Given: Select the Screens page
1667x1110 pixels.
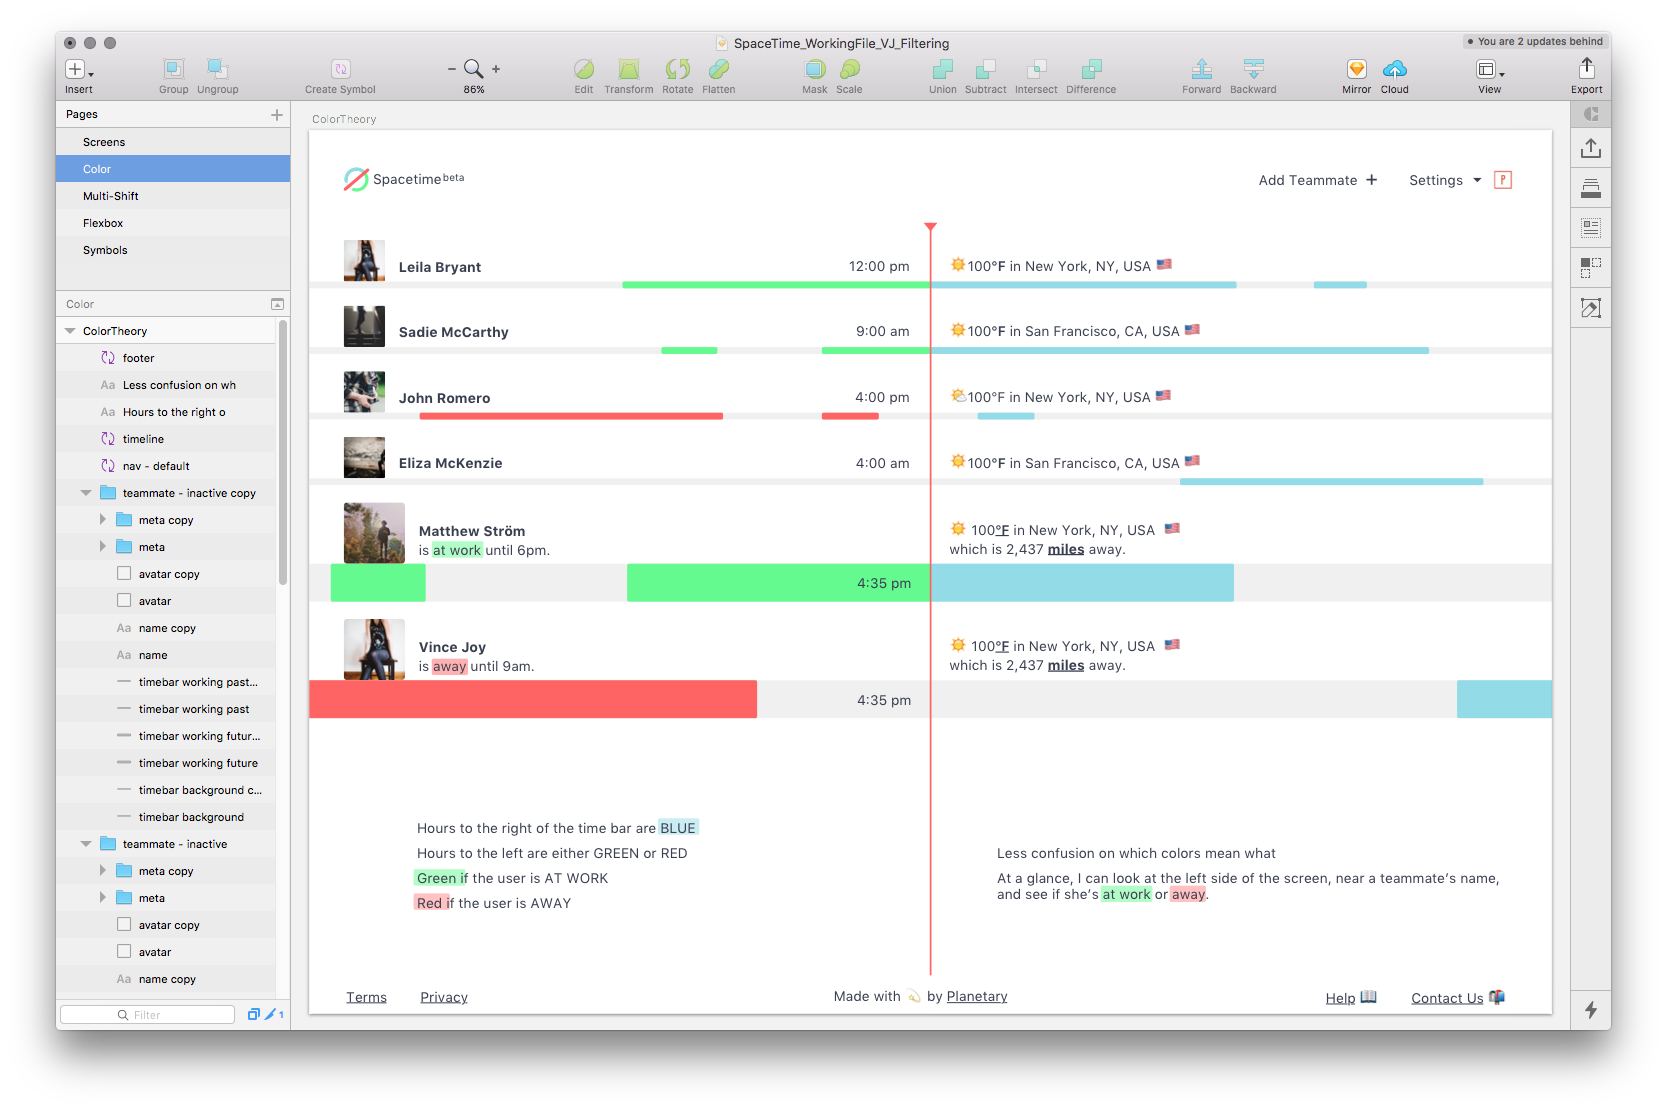Looking at the screenshot, I should pos(173,142).
